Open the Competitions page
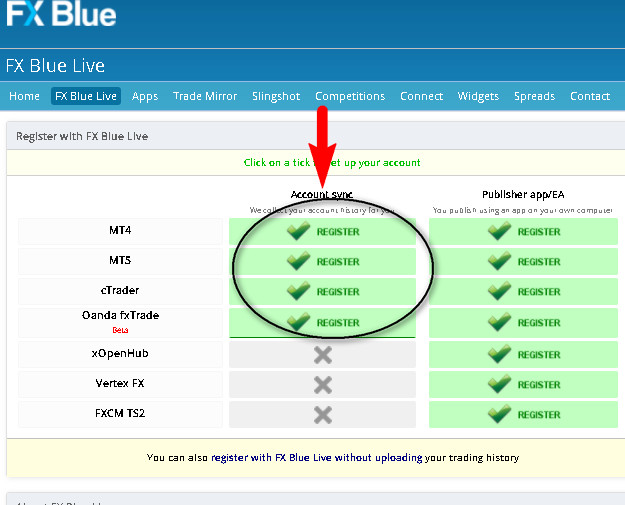The image size is (625, 505). click(350, 96)
